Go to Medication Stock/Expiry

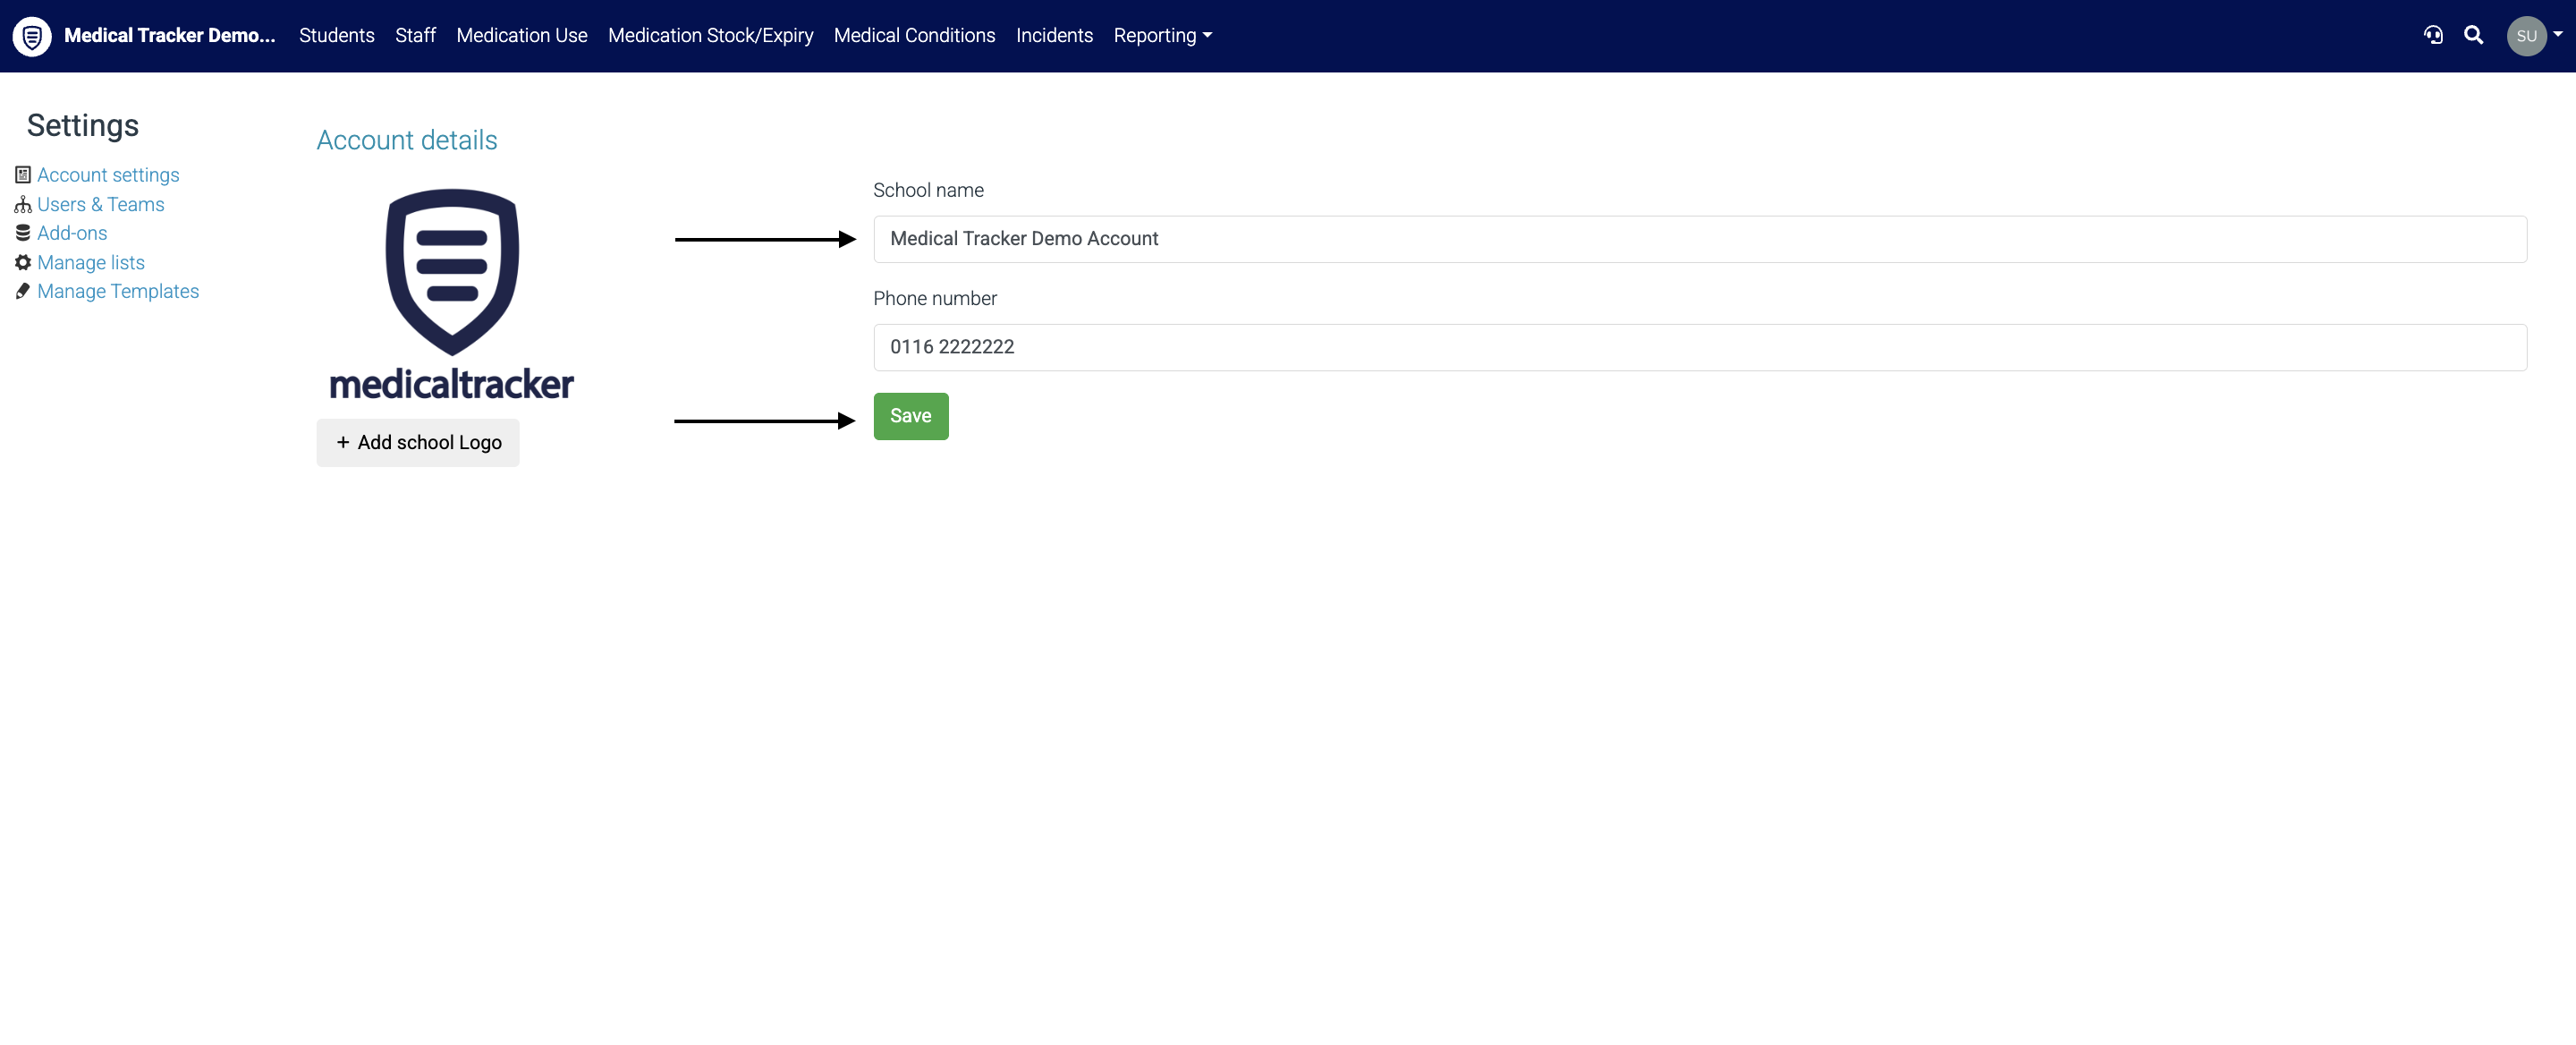[710, 35]
